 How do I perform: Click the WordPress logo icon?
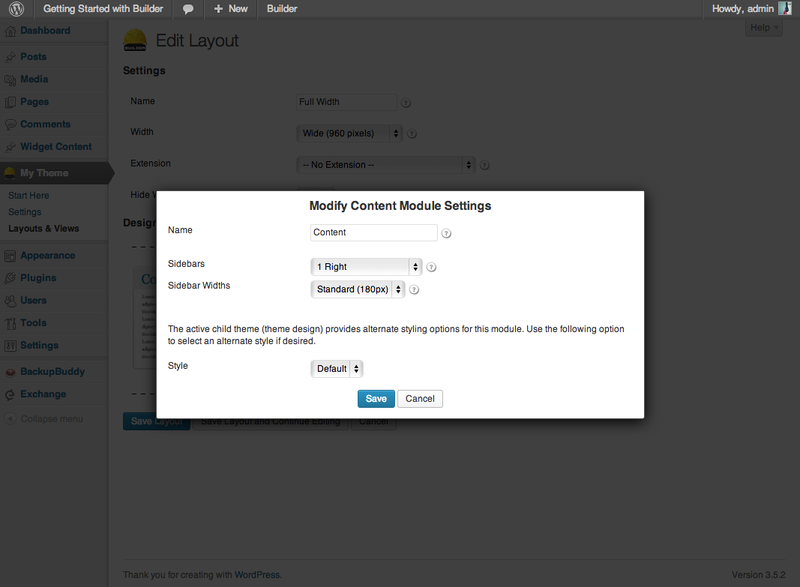point(16,9)
